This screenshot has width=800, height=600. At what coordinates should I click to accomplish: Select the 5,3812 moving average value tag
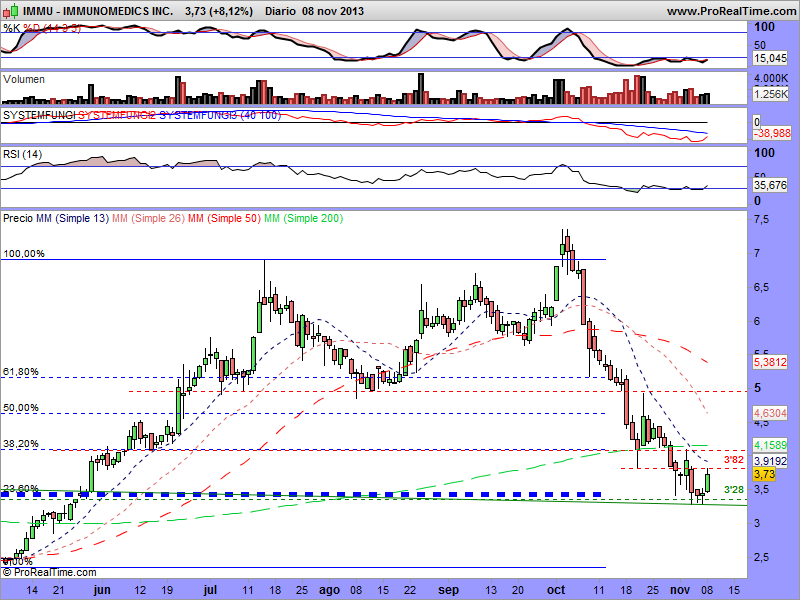(770, 362)
